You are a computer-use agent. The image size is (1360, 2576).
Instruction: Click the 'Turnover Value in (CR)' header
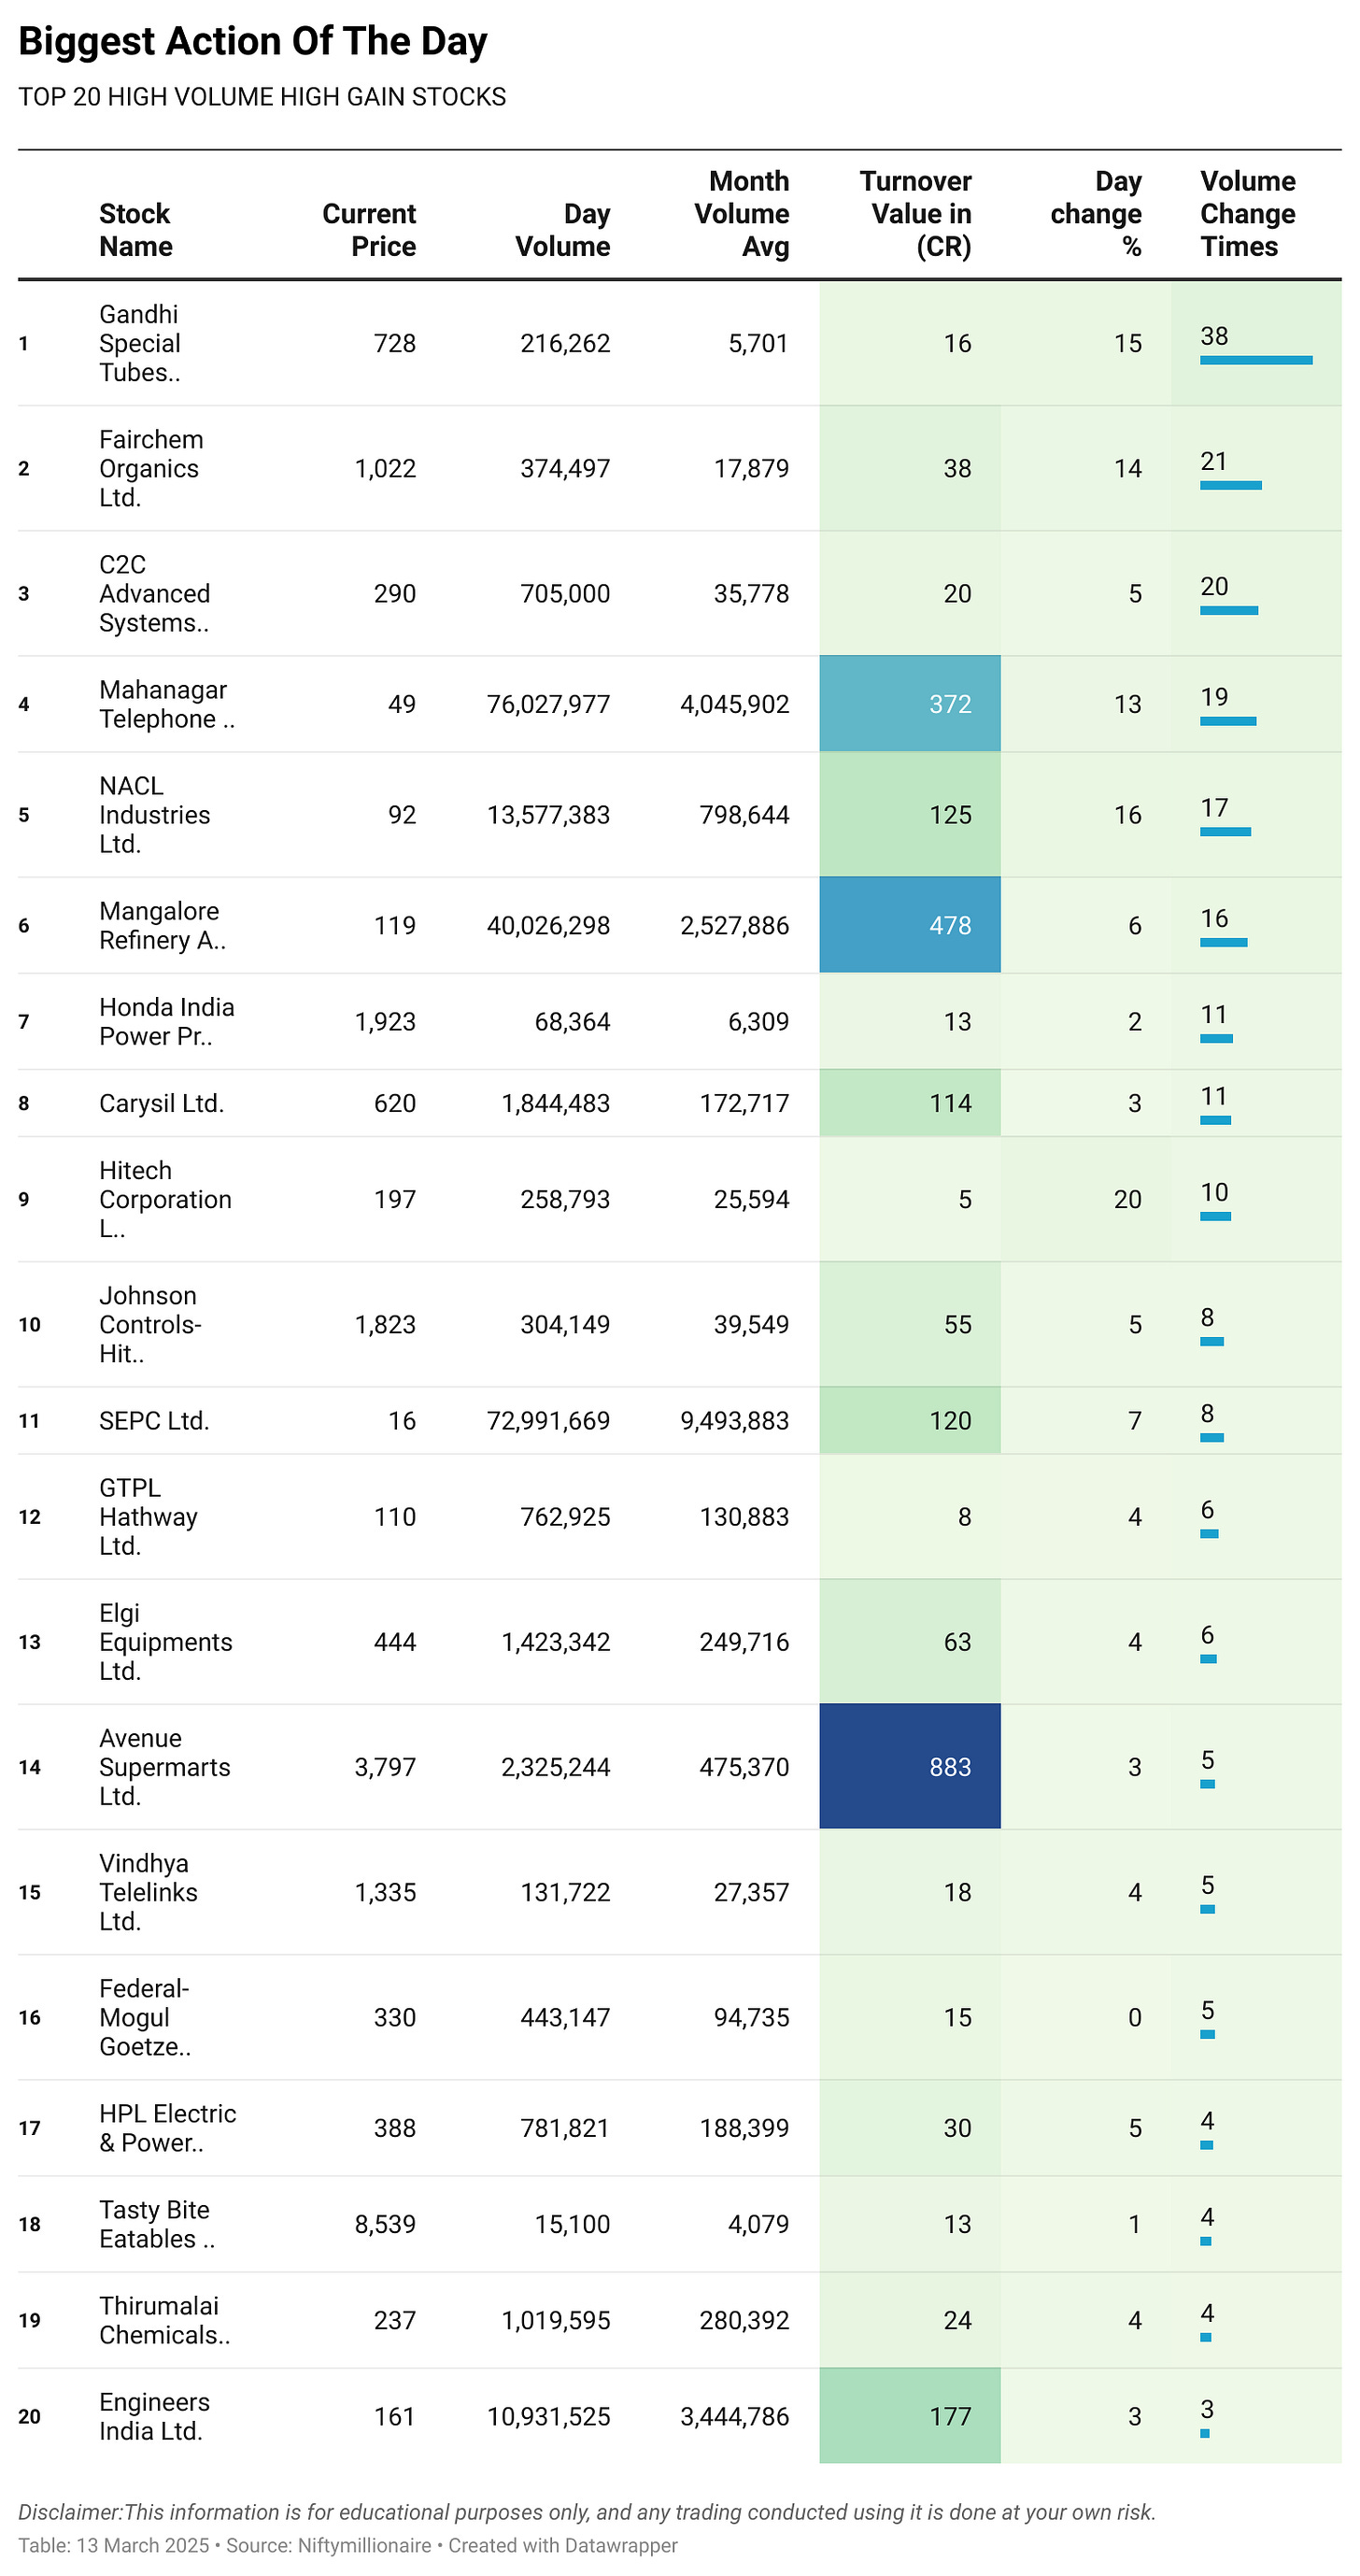pos(915,214)
